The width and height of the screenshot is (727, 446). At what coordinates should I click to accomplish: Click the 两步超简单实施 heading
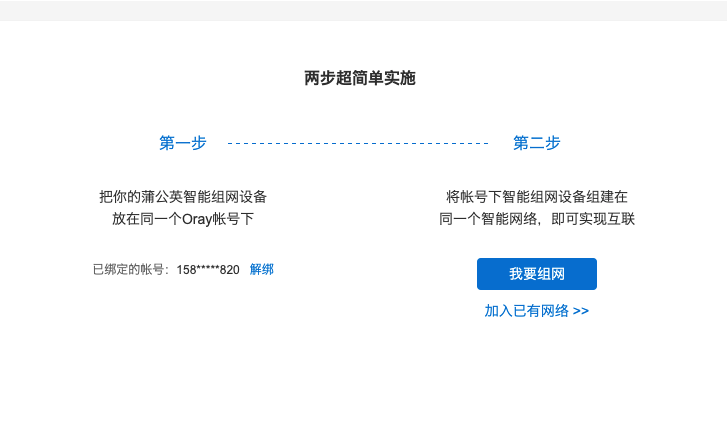click(360, 78)
